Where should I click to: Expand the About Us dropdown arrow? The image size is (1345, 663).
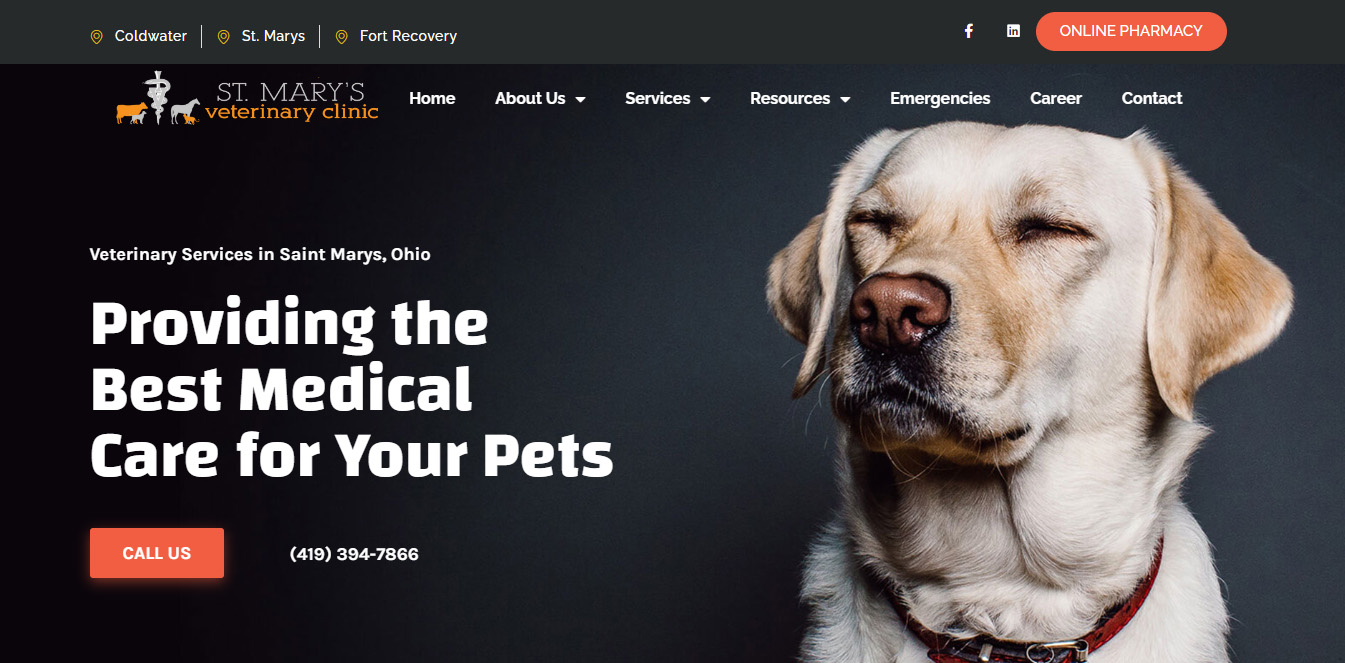[581, 99]
